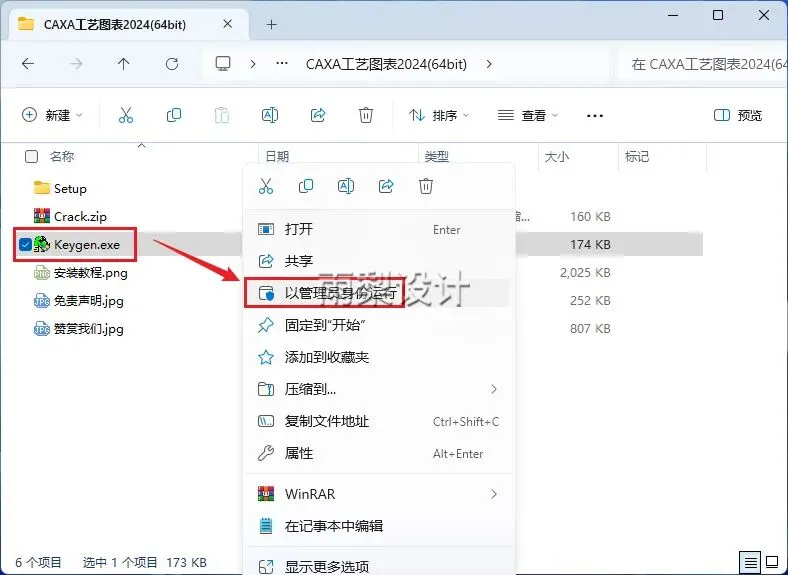Select the 安装教程.png file
Image resolution: width=788 pixels, height=575 pixels.
click(x=90, y=273)
